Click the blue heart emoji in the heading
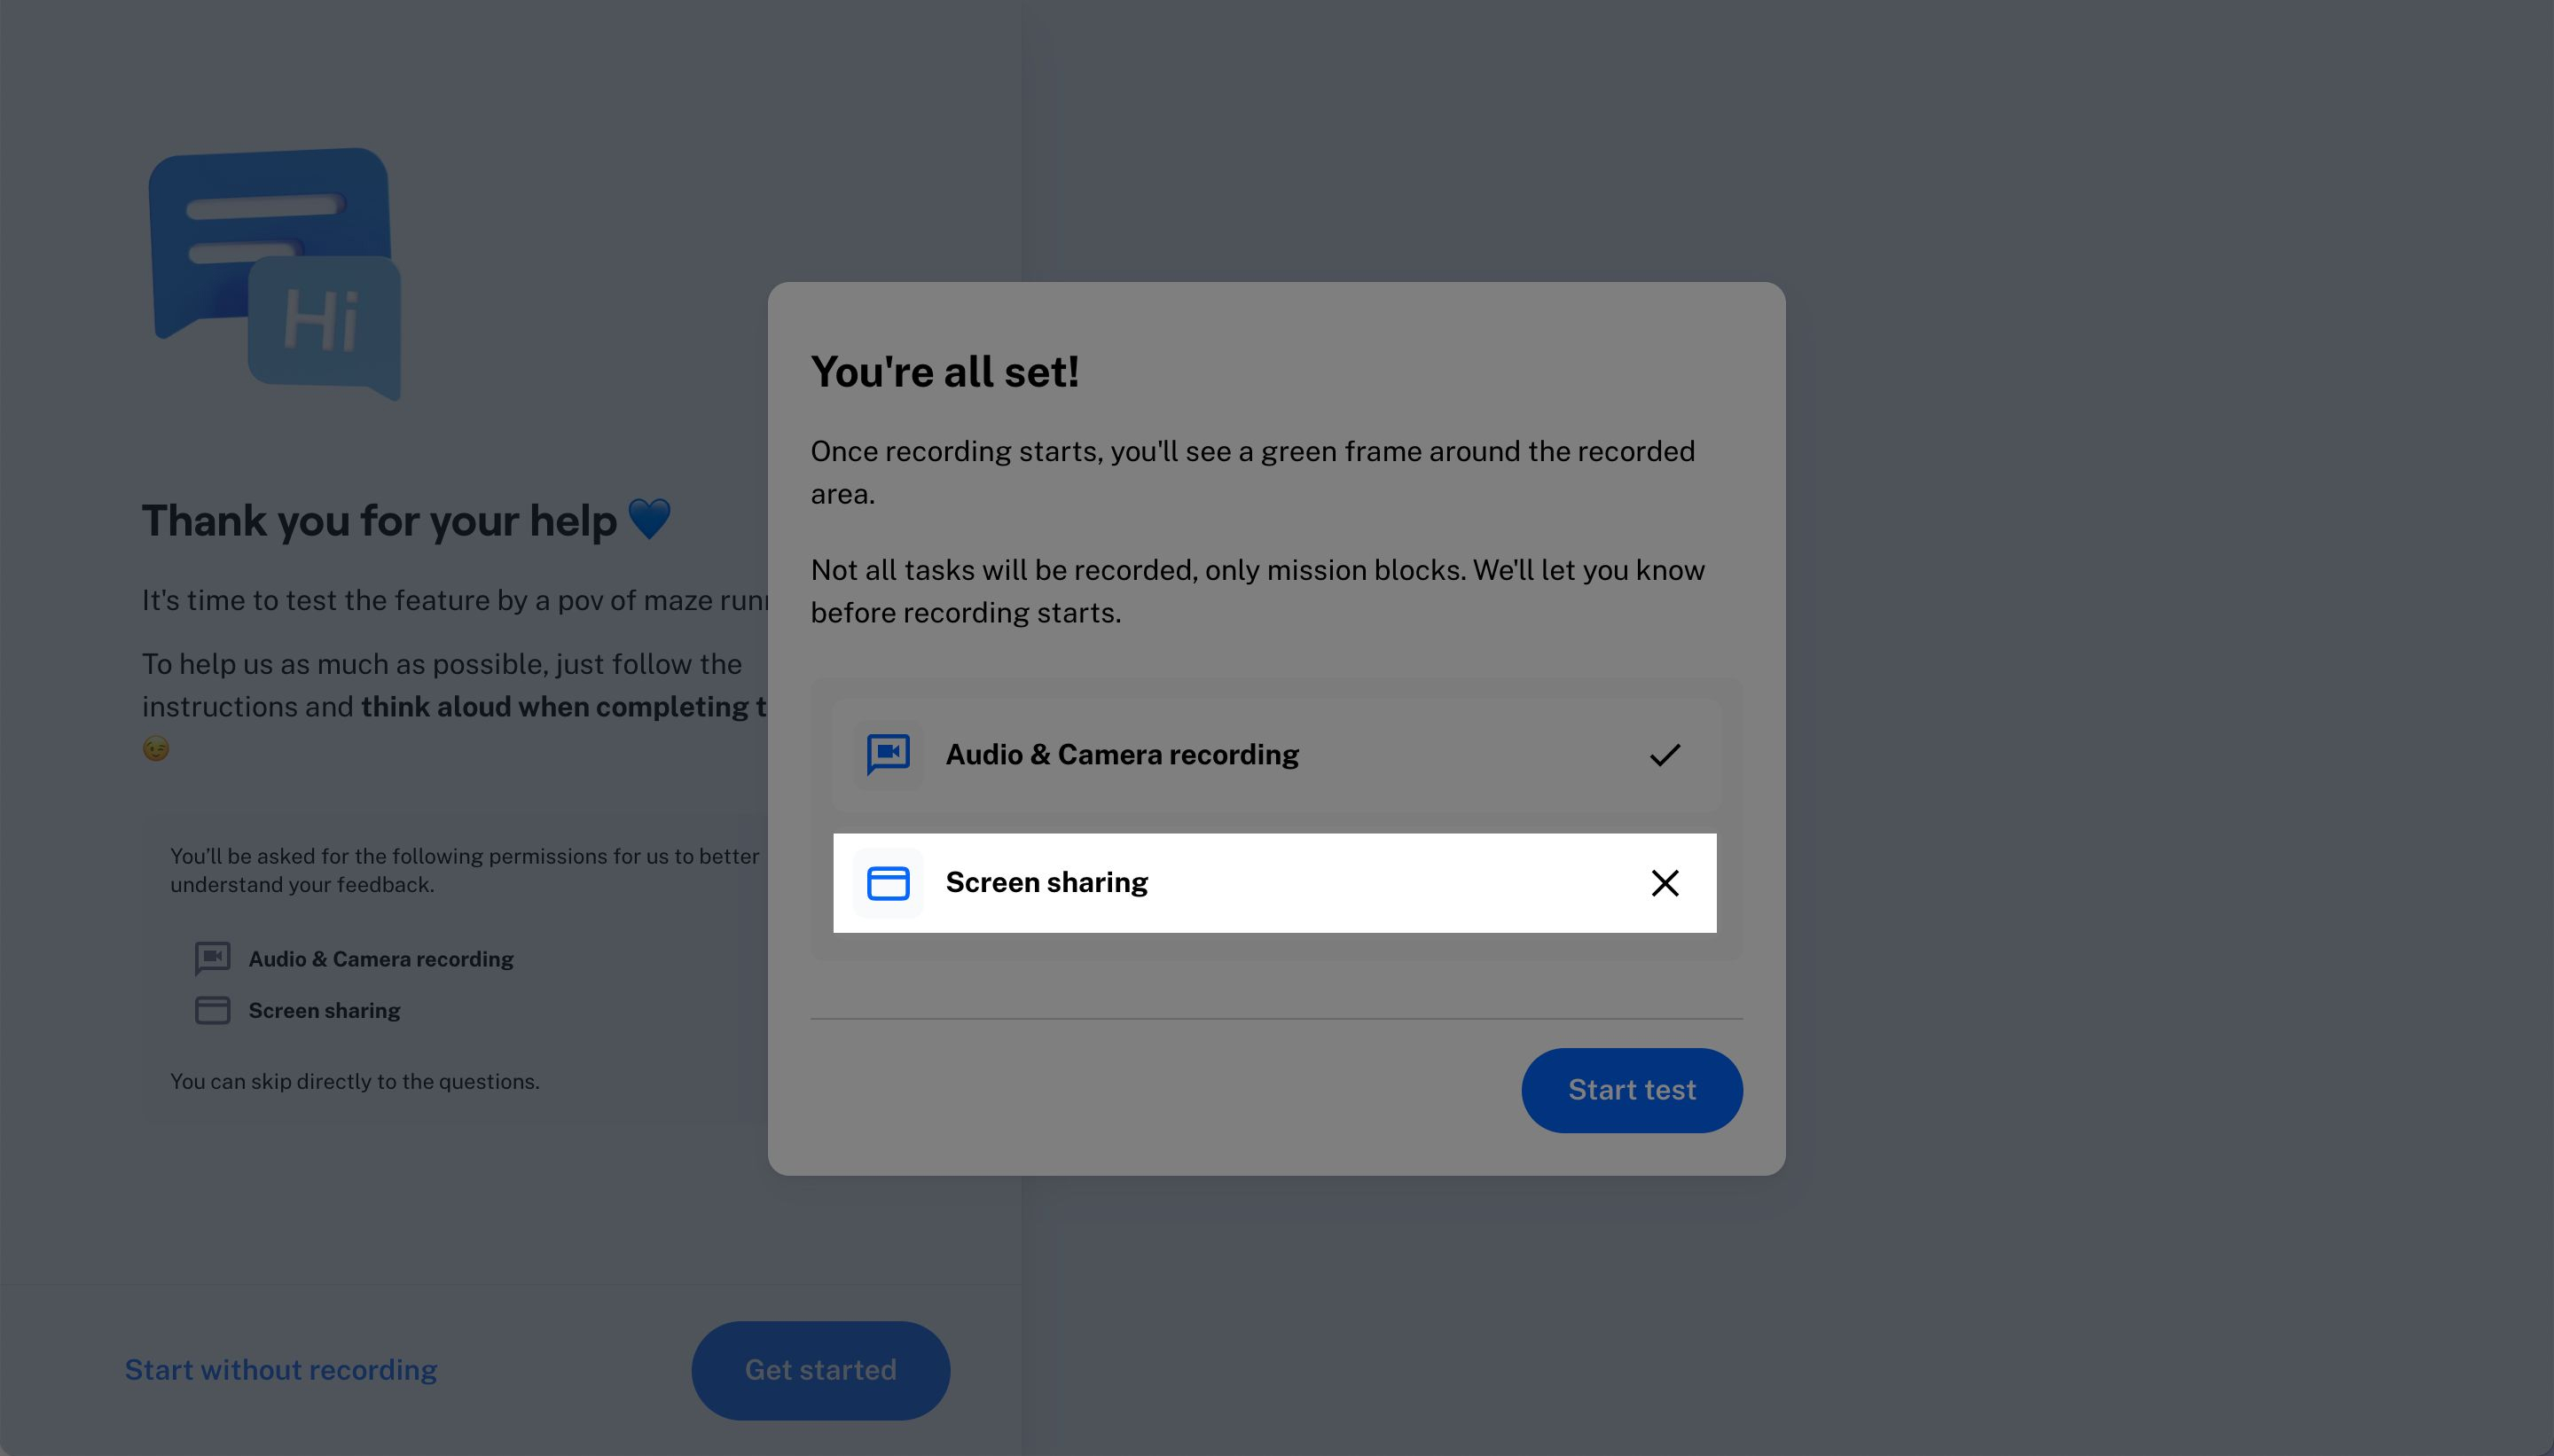 click(x=650, y=518)
